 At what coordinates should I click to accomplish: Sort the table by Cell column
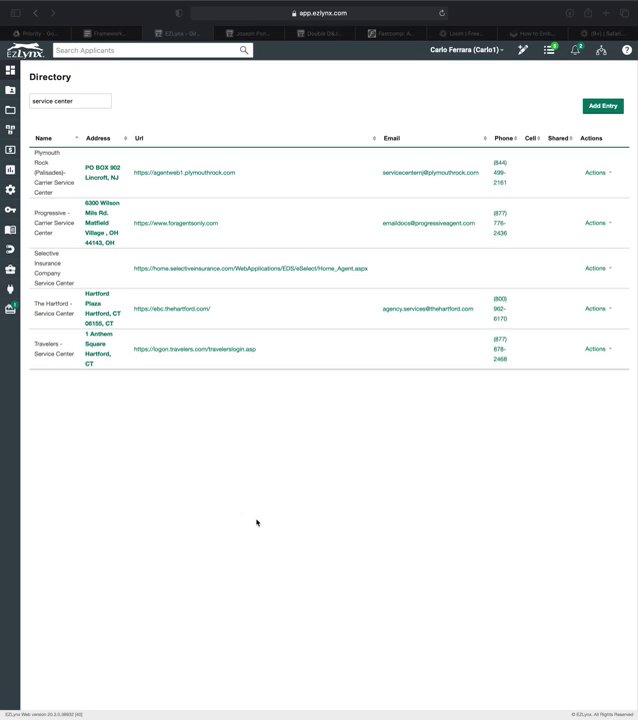[x=532, y=138]
